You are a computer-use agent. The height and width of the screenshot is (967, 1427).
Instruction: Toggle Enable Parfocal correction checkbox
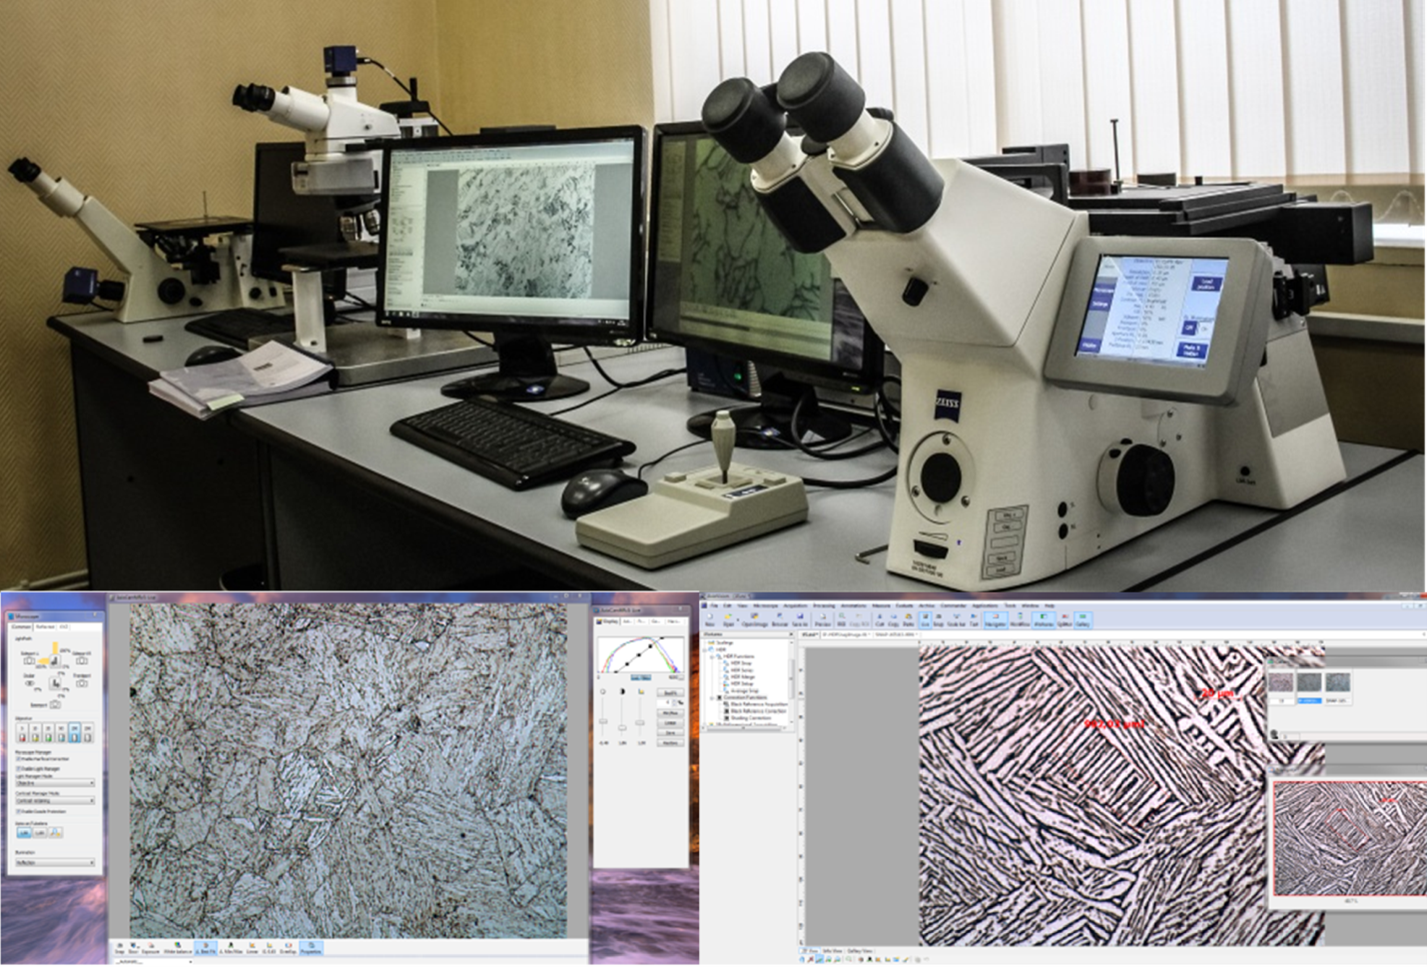point(18,759)
